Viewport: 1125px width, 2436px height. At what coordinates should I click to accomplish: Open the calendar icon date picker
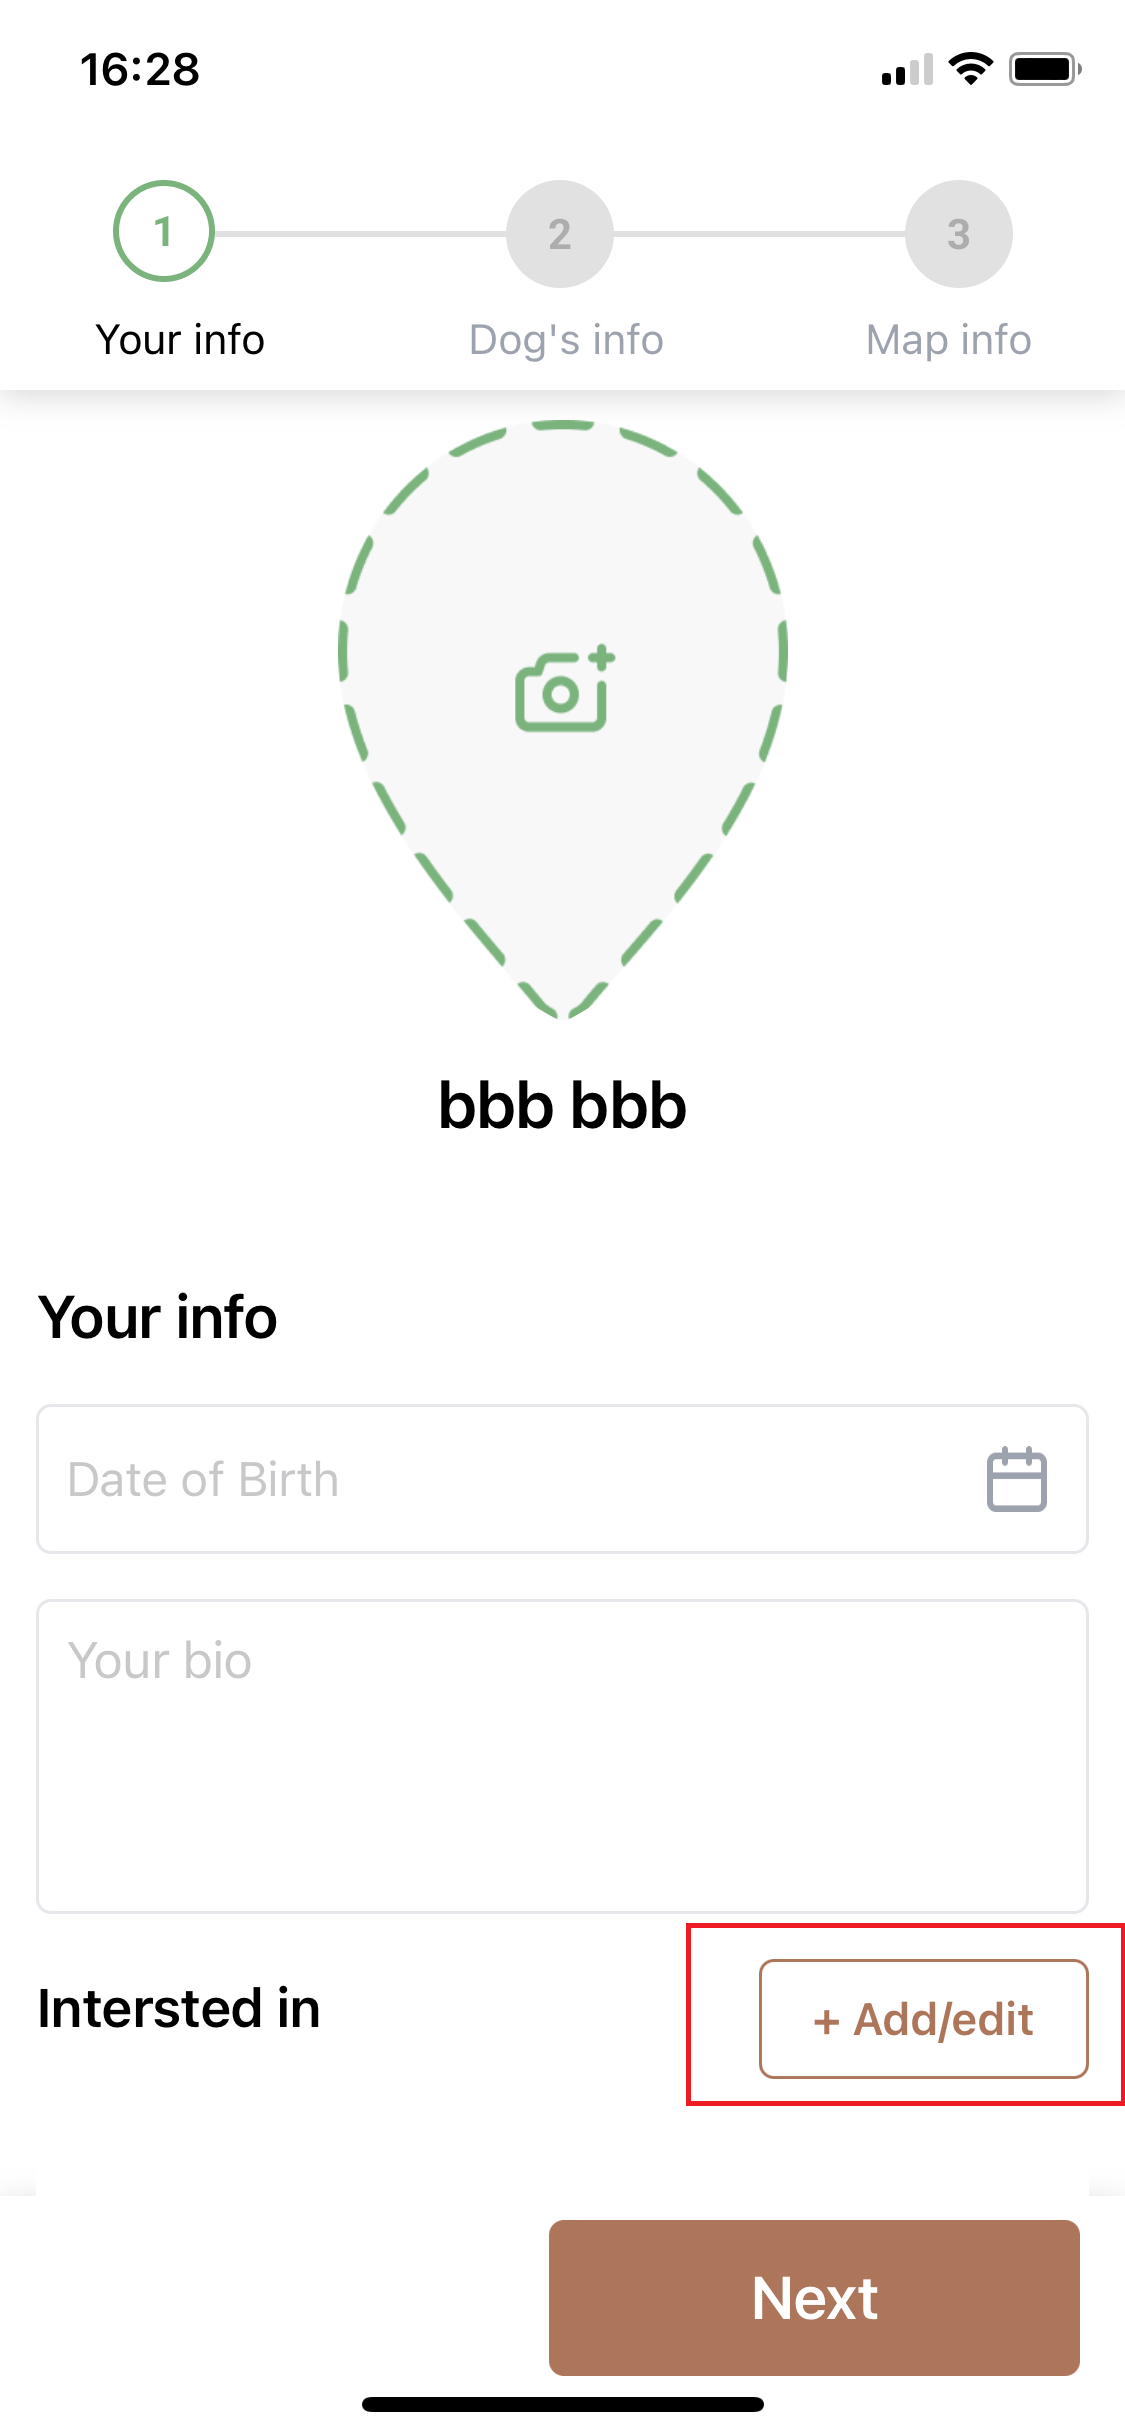click(1016, 1479)
